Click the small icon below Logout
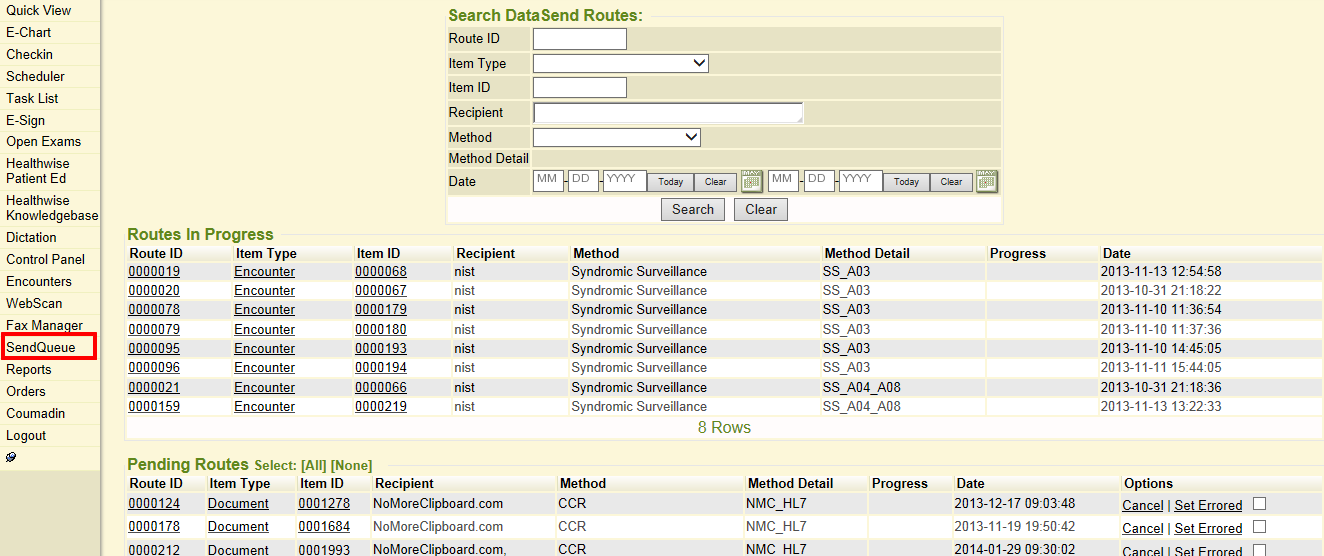 click(11, 457)
